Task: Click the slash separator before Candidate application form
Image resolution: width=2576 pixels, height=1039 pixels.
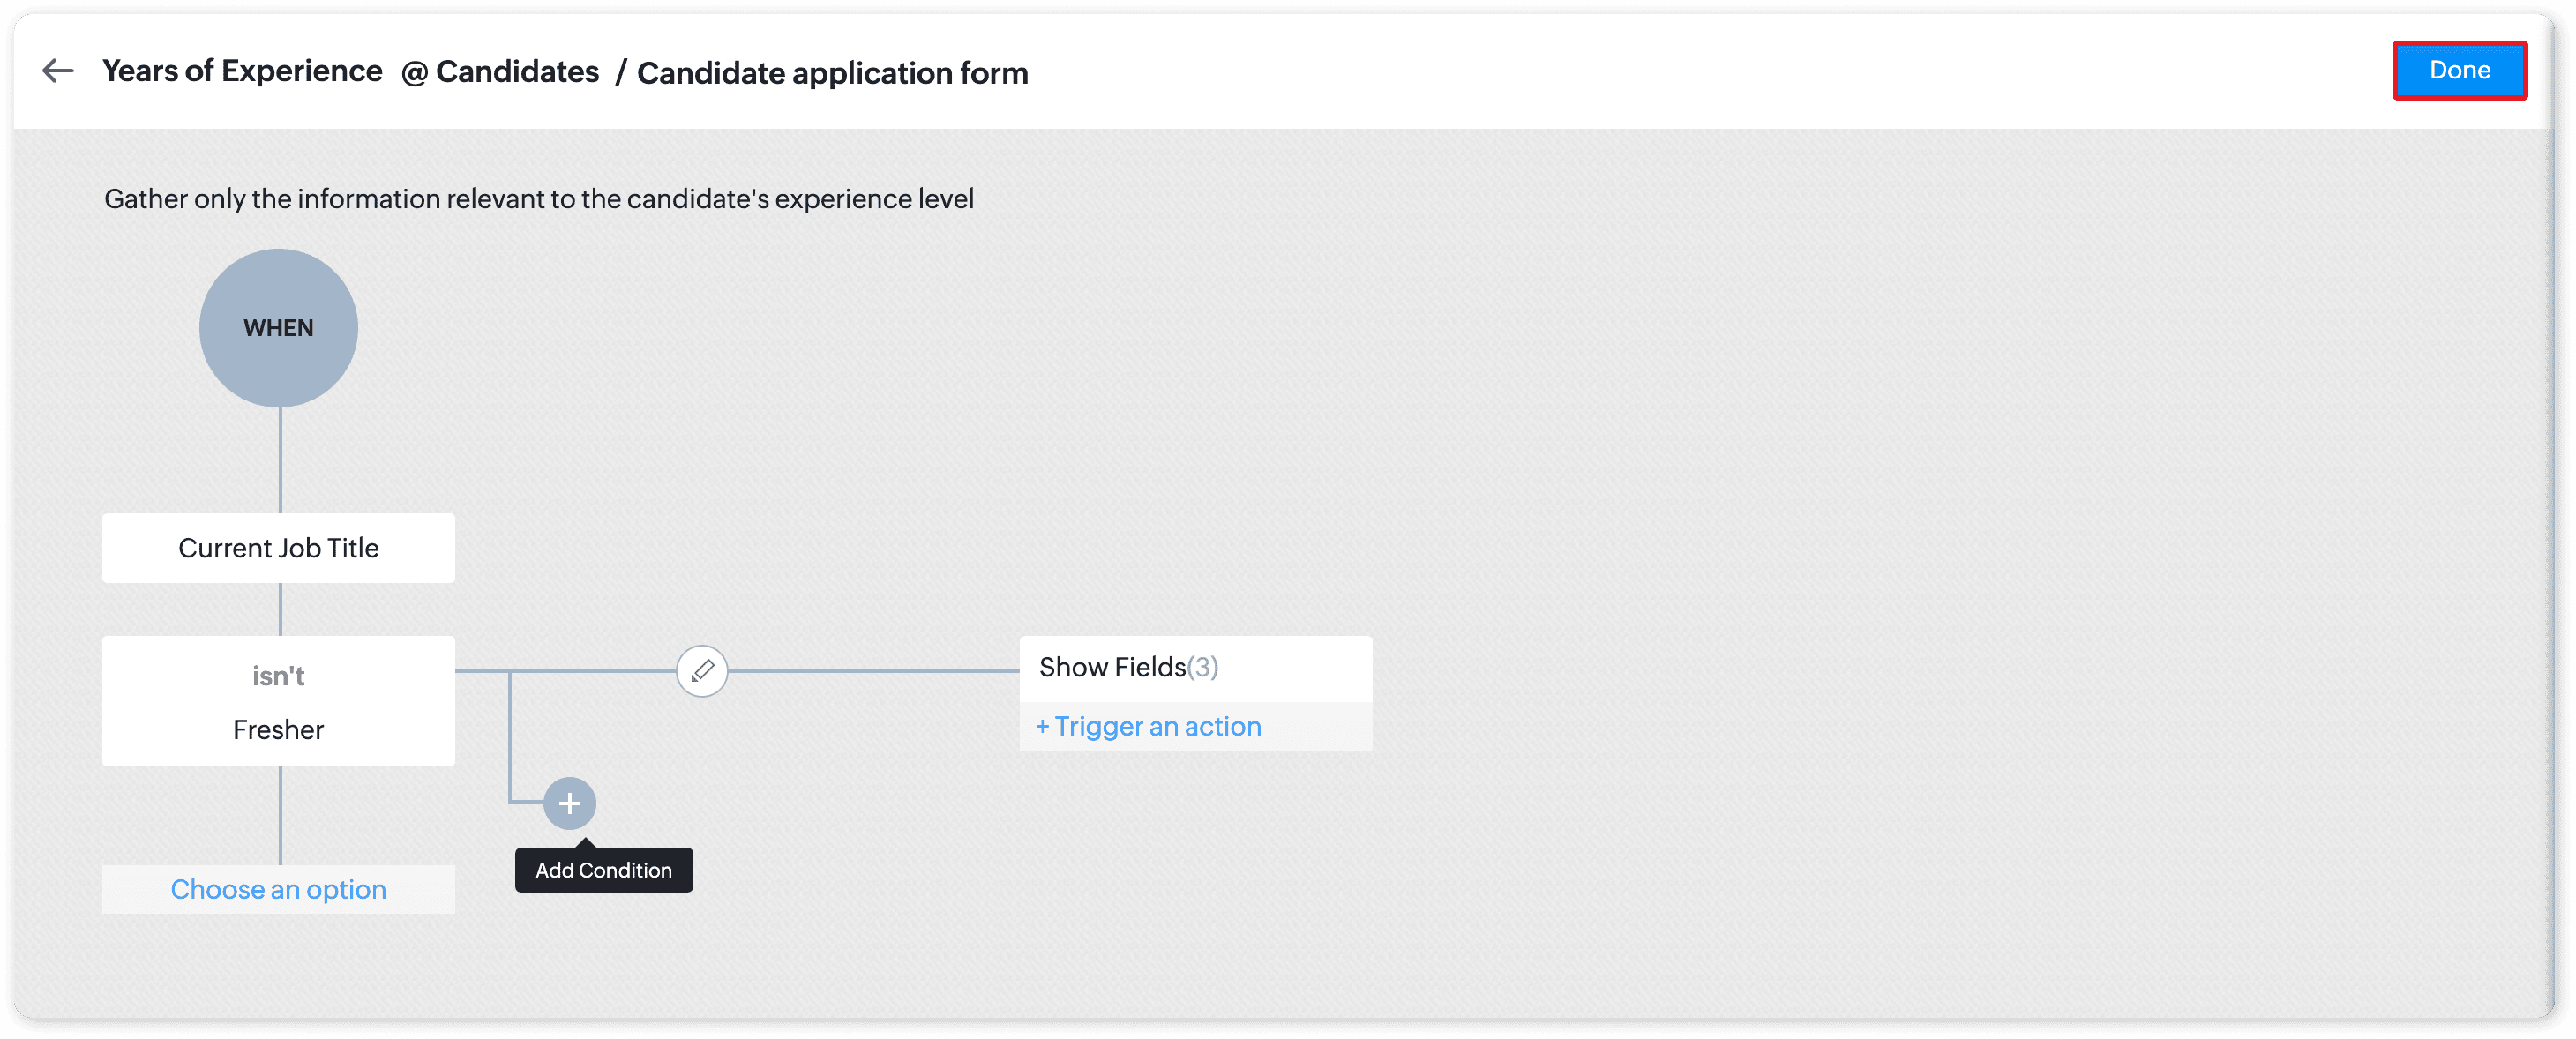Action: tap(620, 73)
